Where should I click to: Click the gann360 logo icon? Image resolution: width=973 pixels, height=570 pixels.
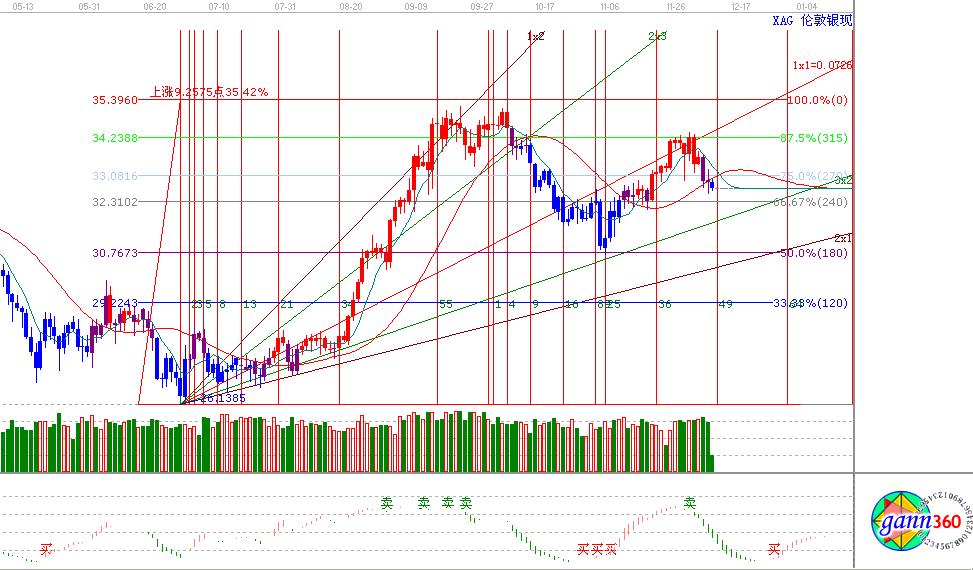click(x=916, y=522)
